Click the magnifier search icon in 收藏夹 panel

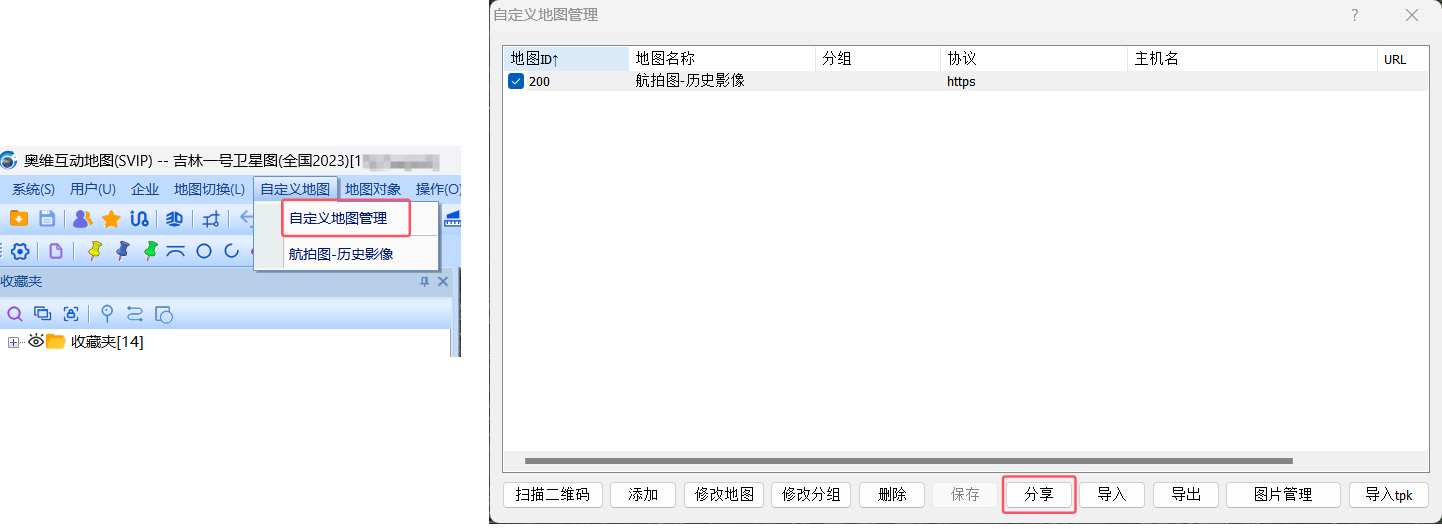click(x=15, y=314)
